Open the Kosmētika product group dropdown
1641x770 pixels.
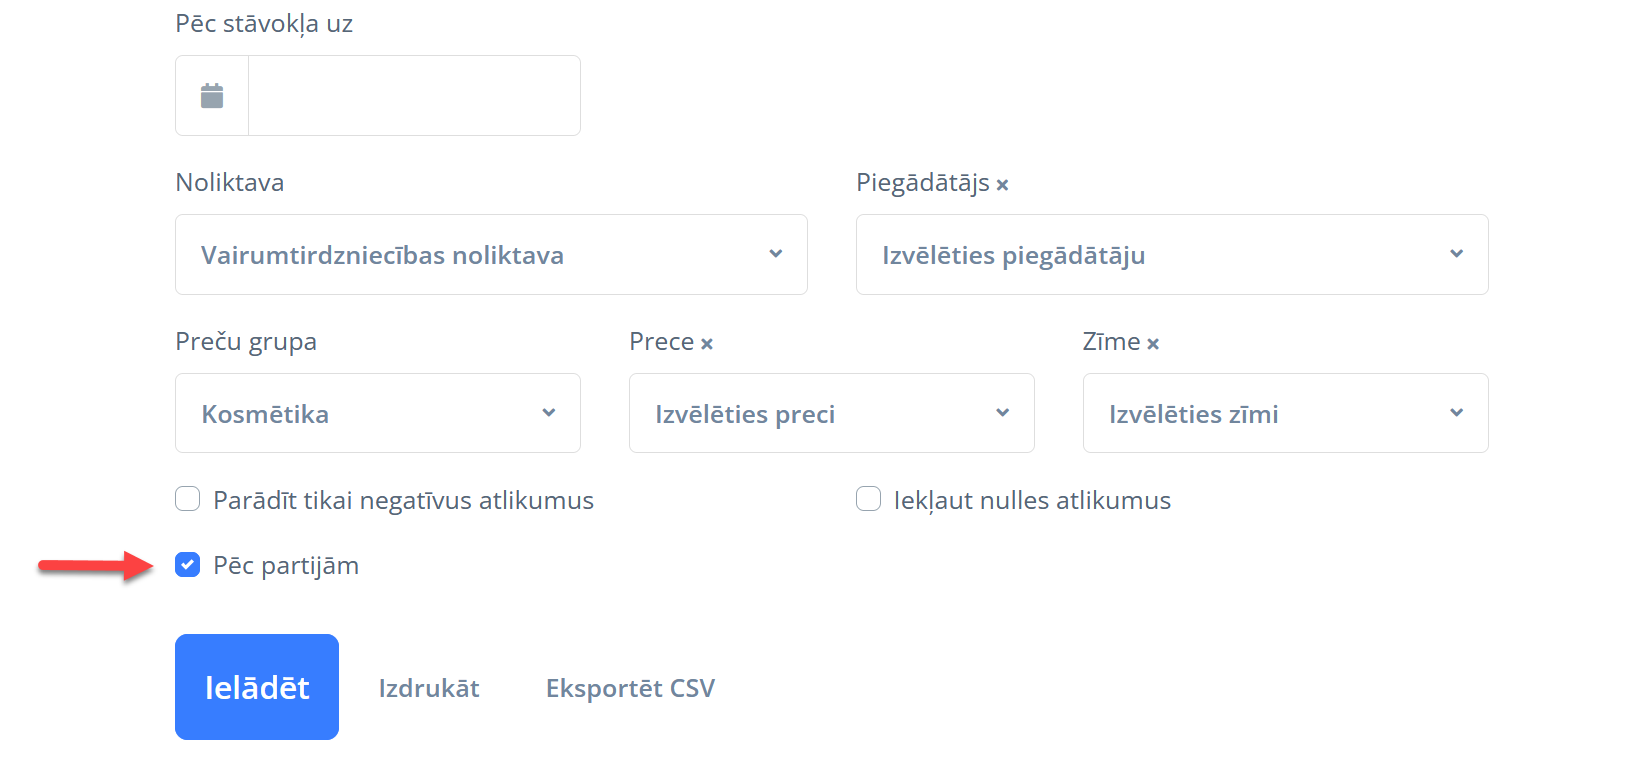tap(360, 414)
